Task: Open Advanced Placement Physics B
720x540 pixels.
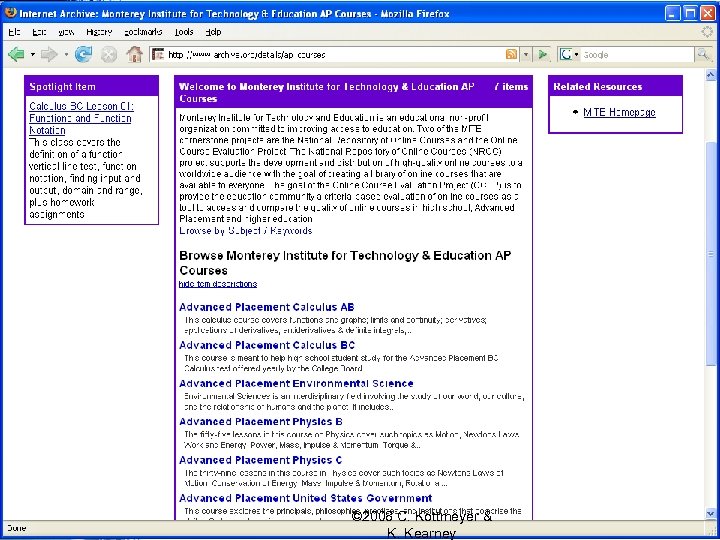Action: 261,422
